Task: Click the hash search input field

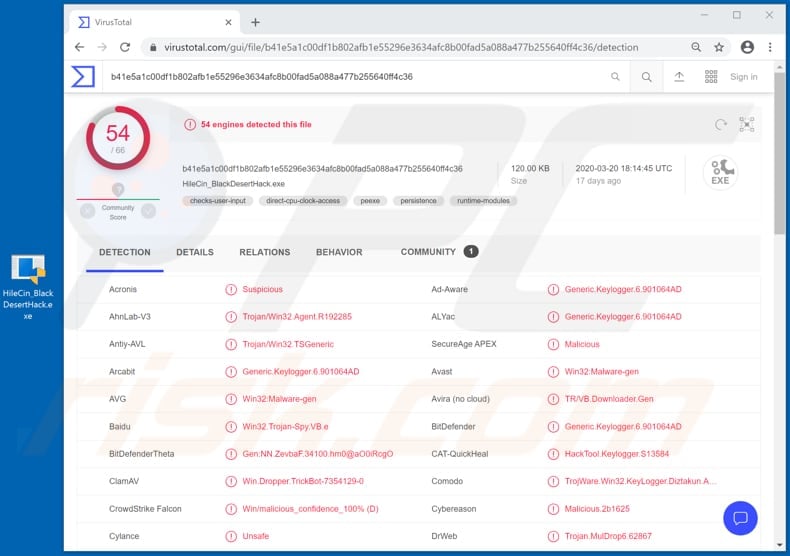Action: tap(353, 77)
